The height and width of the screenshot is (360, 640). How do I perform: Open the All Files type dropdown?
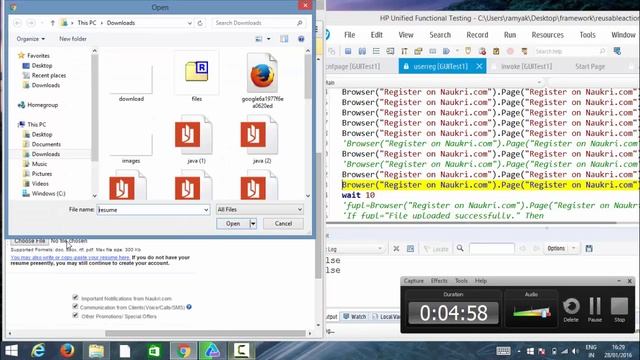260,210
